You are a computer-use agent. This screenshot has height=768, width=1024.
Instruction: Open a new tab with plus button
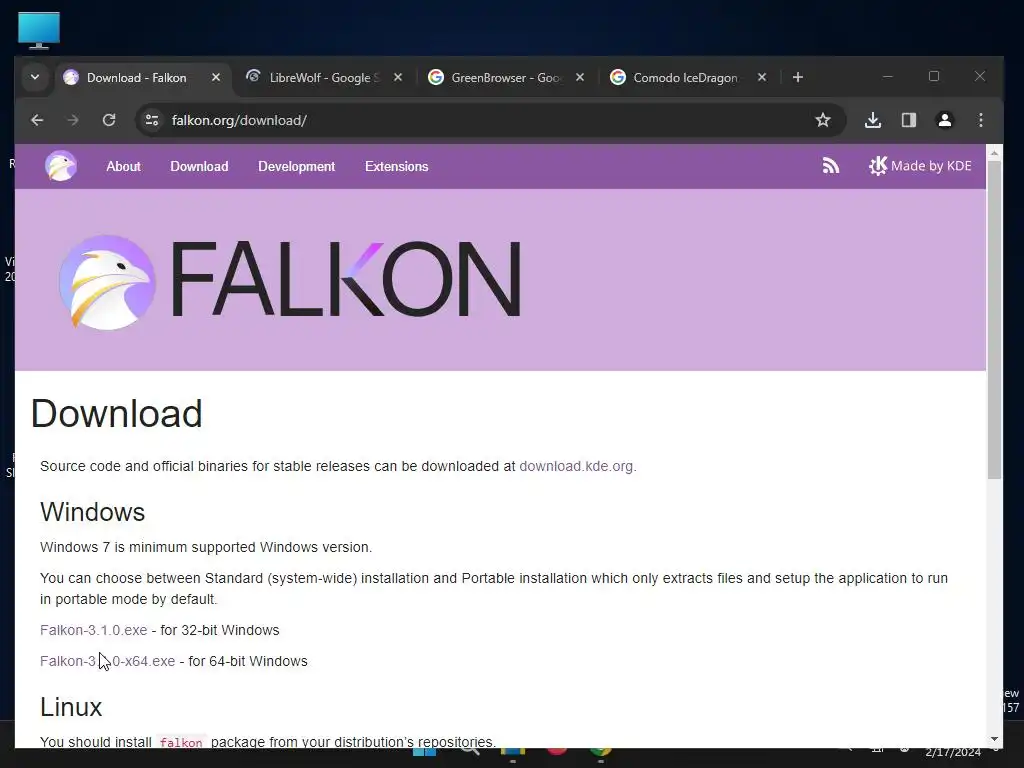coord(797,78)
